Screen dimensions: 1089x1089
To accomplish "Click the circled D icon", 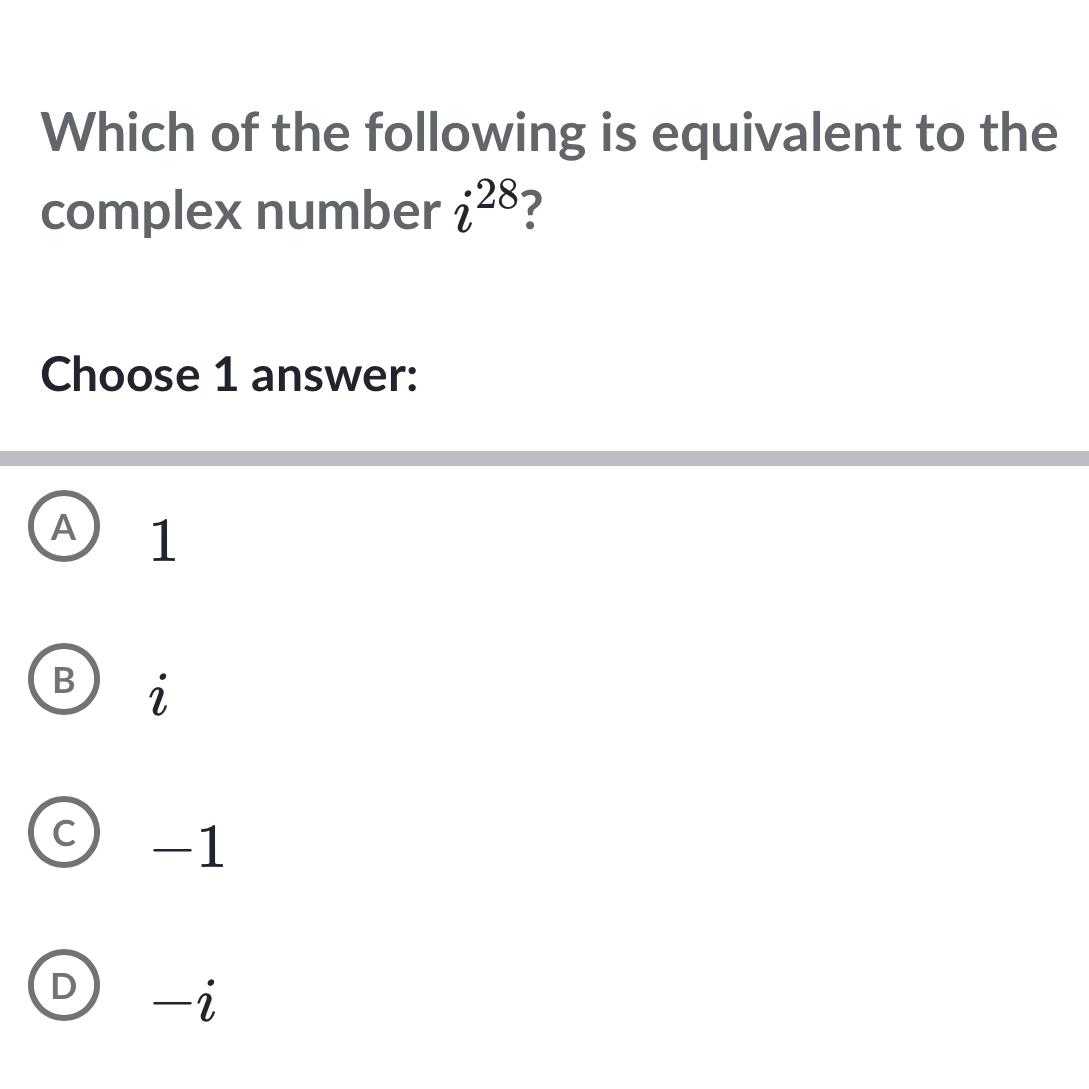I will 64,986.
